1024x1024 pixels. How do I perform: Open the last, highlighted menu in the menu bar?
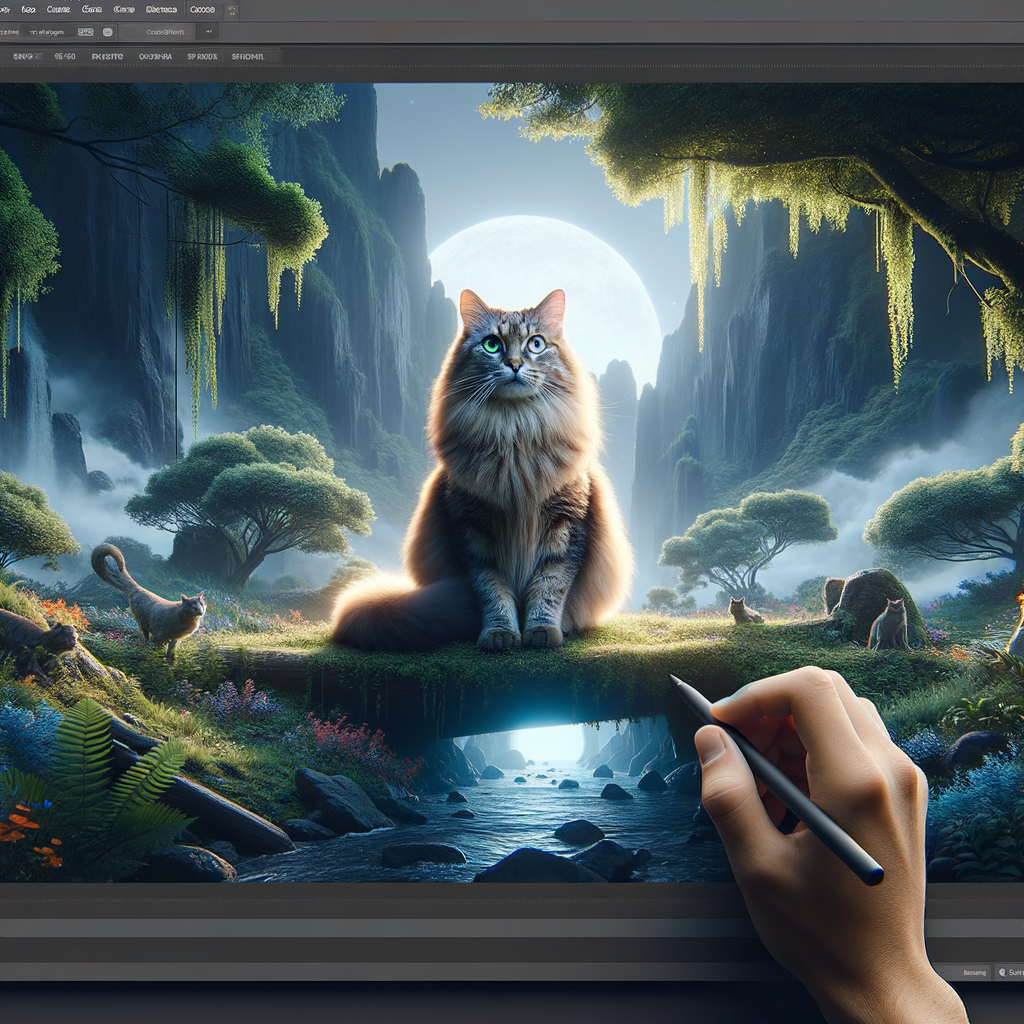pos(202,10)
